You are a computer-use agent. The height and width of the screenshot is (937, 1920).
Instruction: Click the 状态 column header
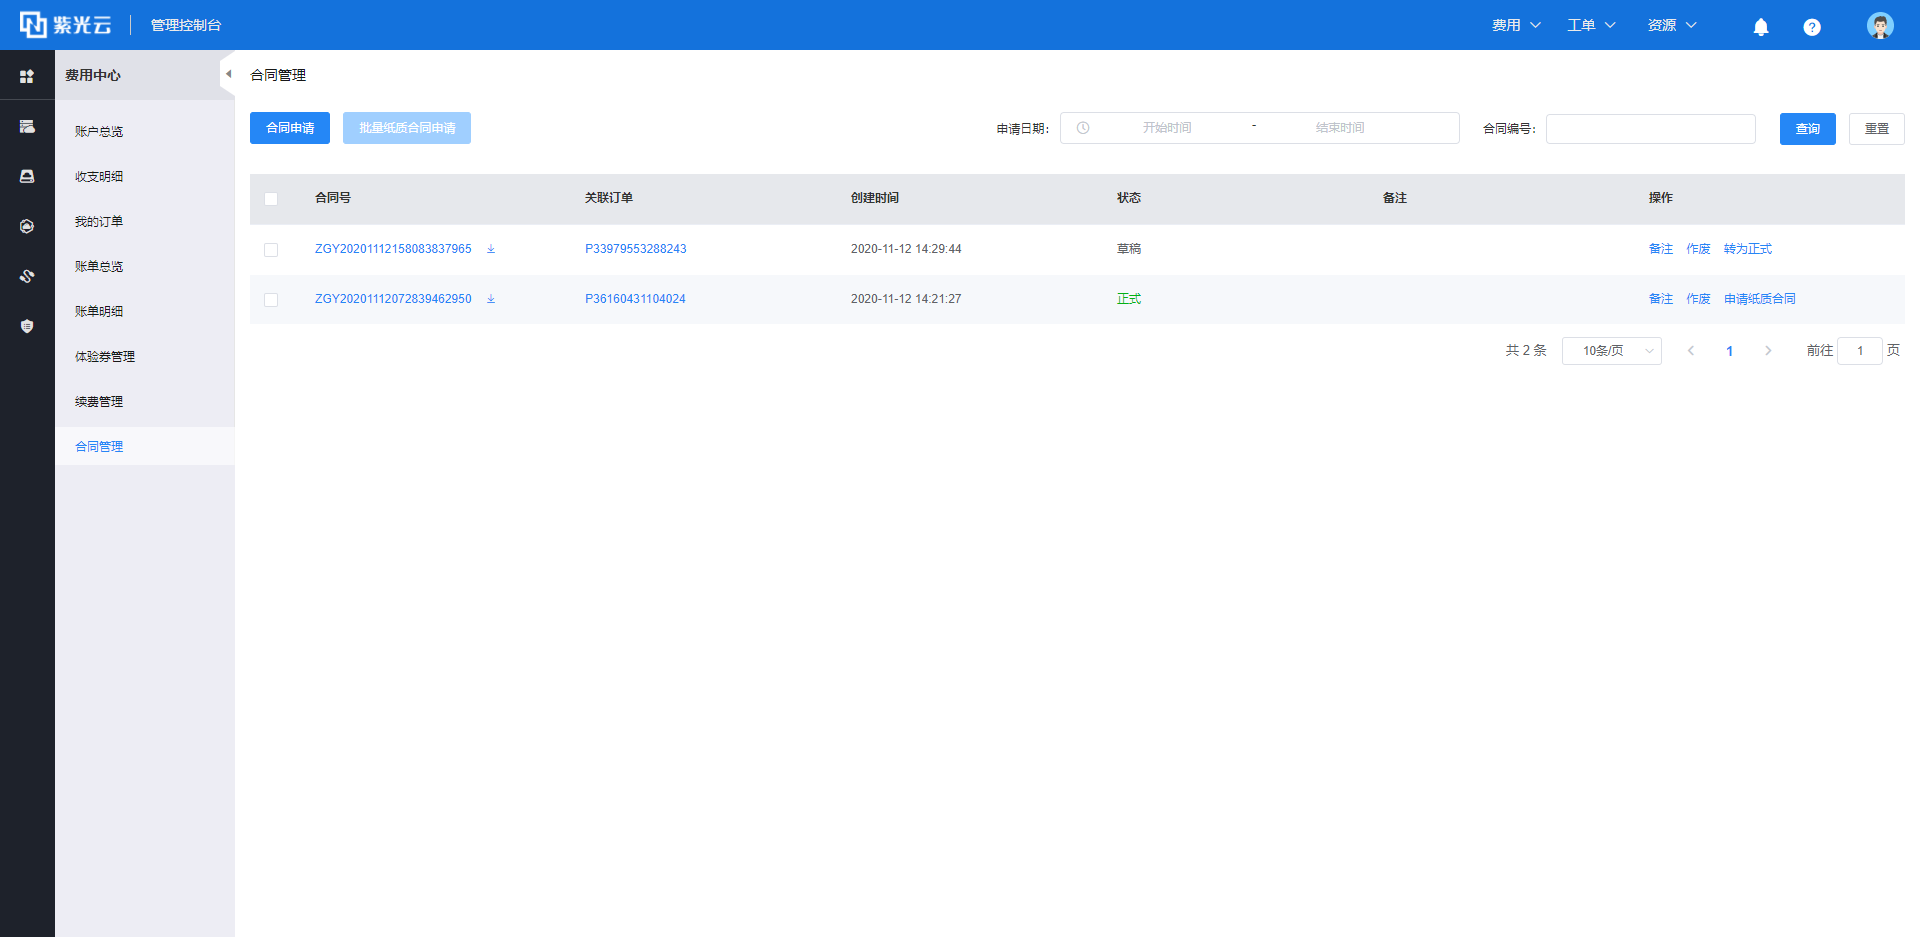coord(1129,198)
